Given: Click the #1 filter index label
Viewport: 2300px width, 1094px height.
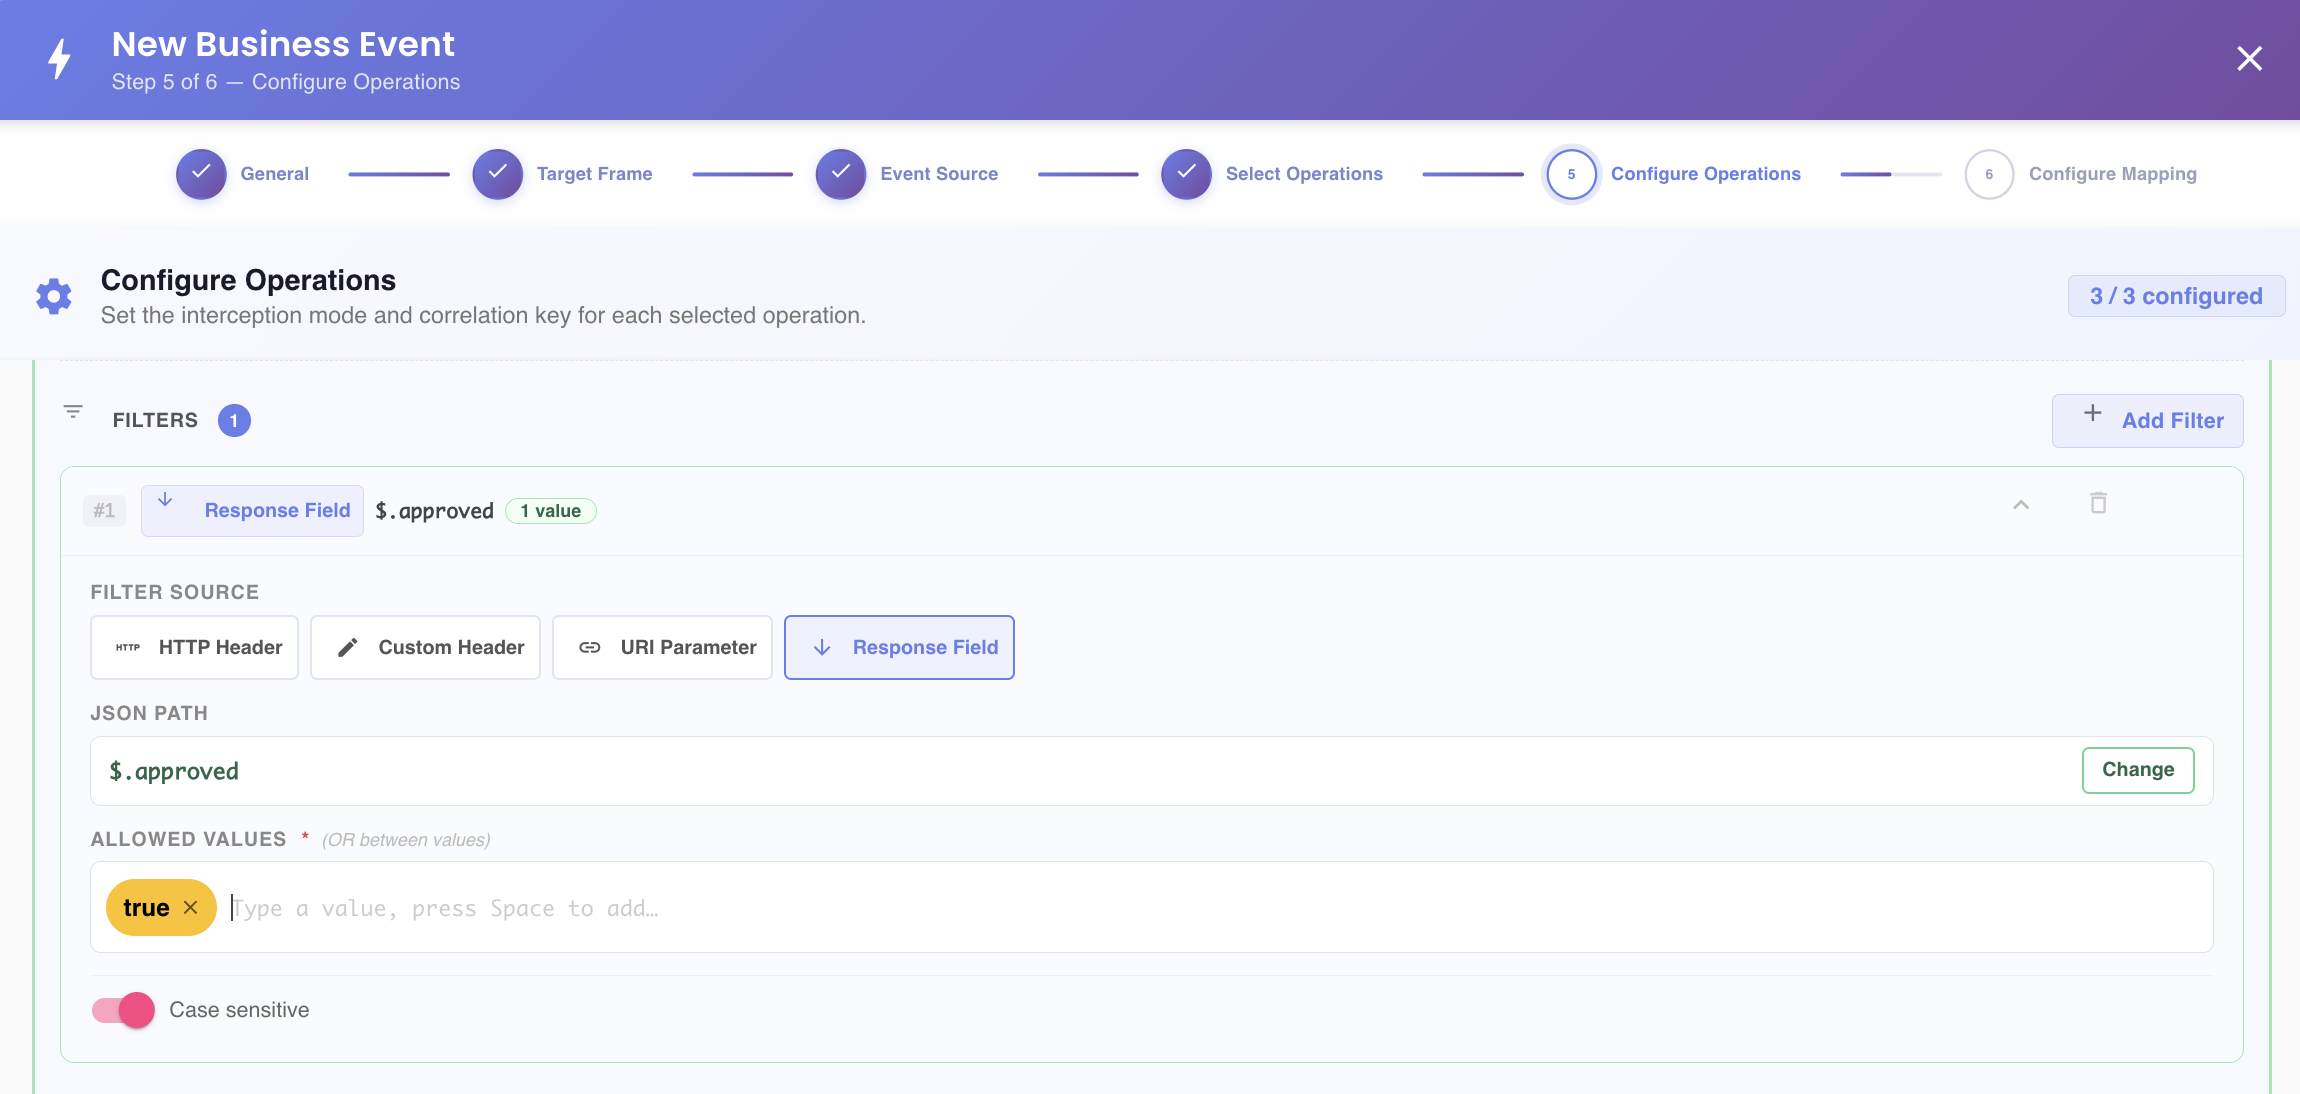Looking at the screenshot, I should tap(104, 511).
